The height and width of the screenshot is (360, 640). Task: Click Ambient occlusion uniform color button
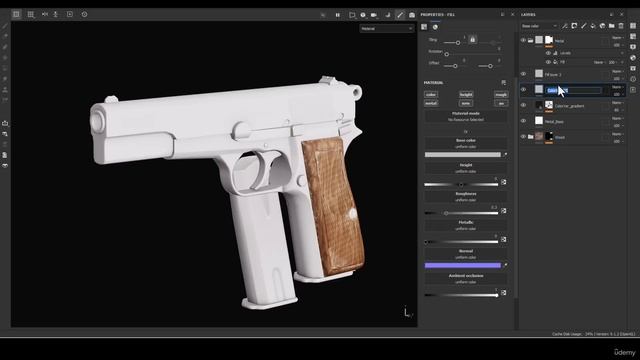(x=466, y=279)
